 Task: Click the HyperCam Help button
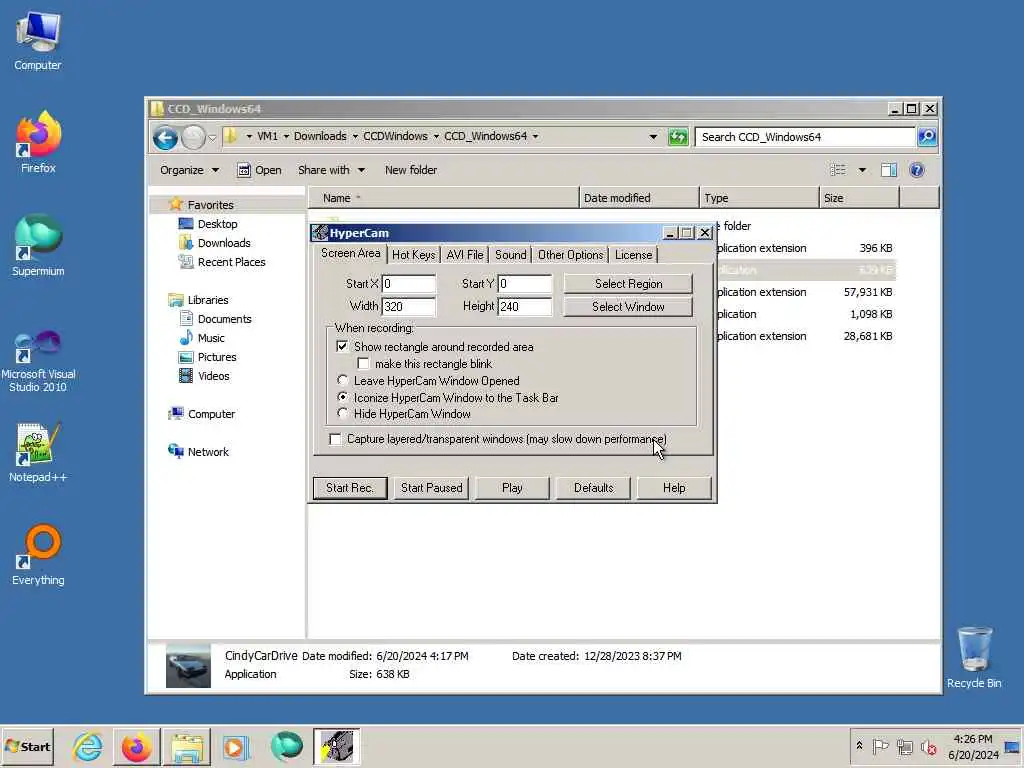(x=674, y=488)
